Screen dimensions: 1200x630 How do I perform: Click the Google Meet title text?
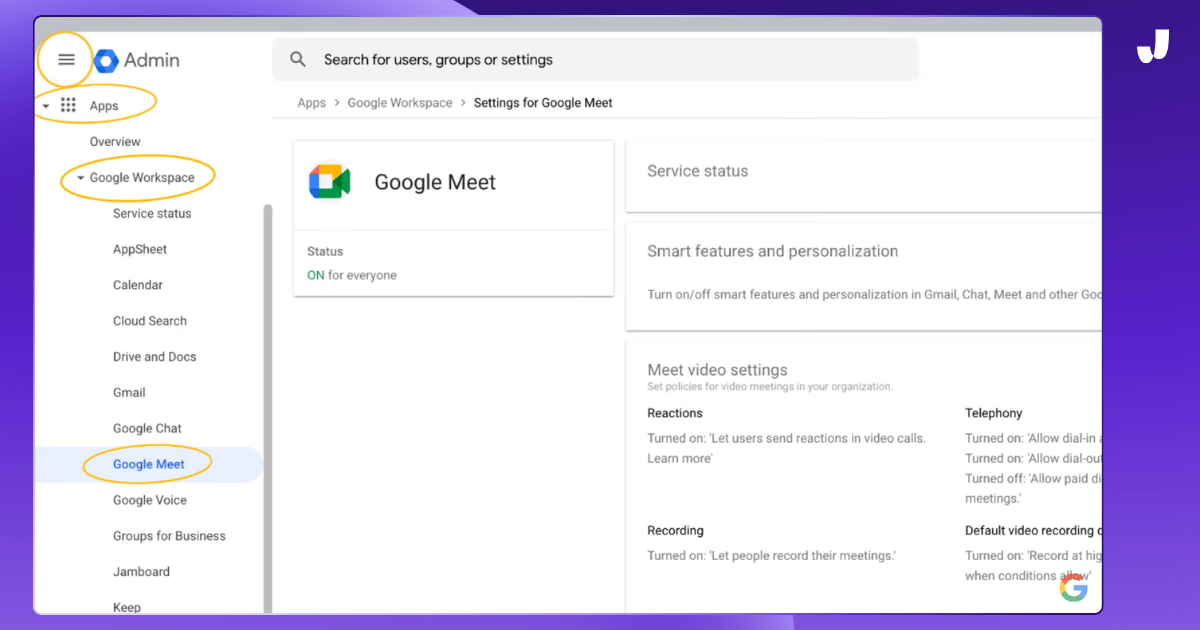[435, 183]
